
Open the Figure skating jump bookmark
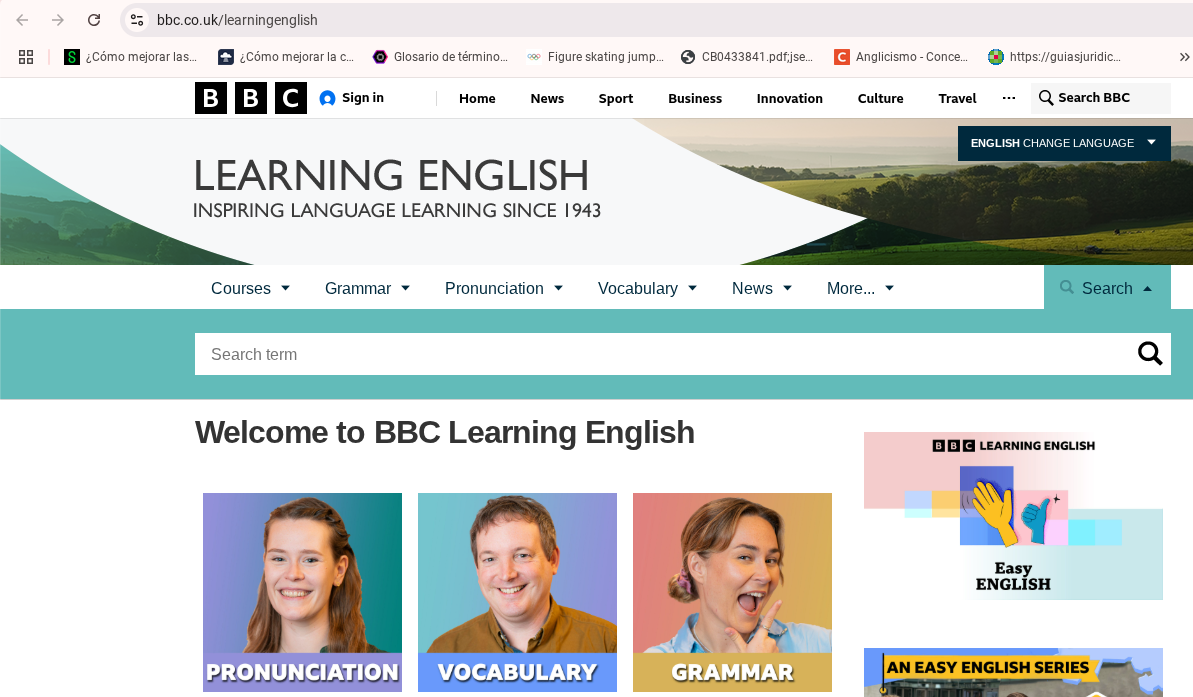coord(596,57)
